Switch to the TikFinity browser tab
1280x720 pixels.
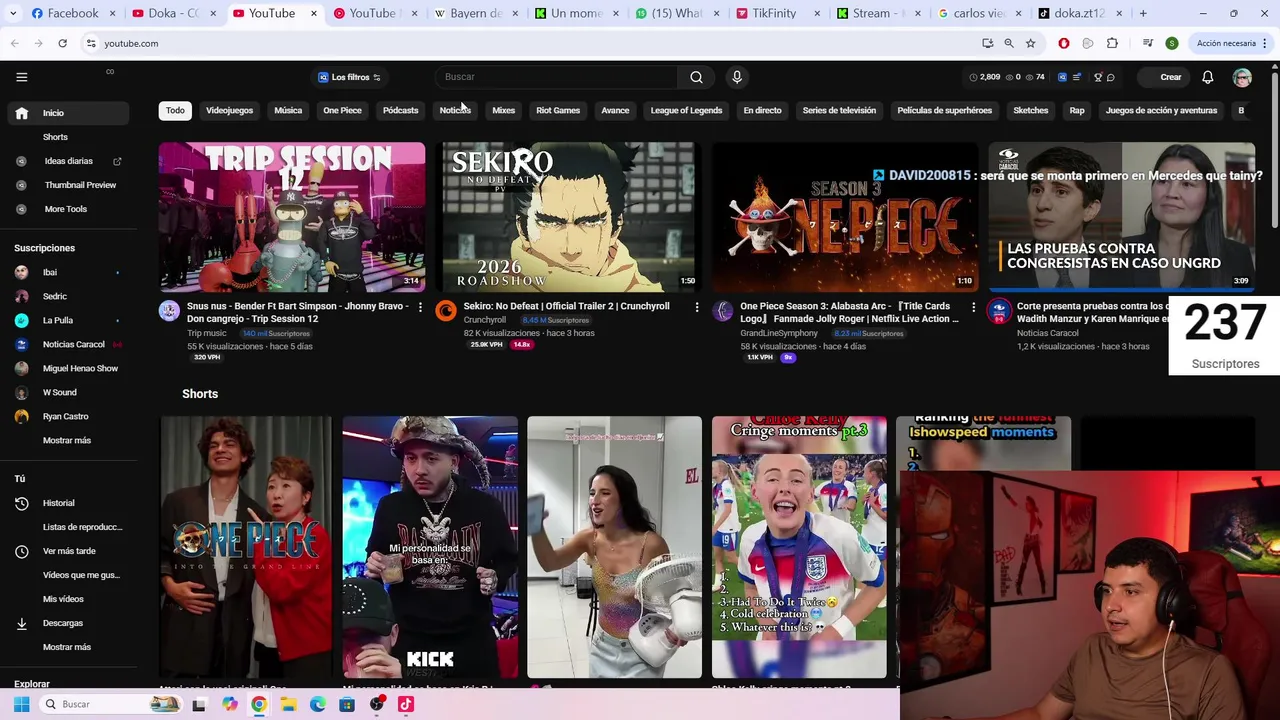click(776, 13)
